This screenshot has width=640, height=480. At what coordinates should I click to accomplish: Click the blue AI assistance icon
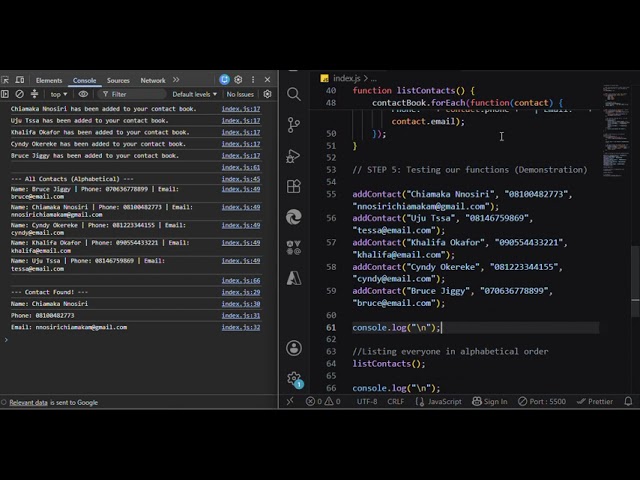click(x=224, y=80)
